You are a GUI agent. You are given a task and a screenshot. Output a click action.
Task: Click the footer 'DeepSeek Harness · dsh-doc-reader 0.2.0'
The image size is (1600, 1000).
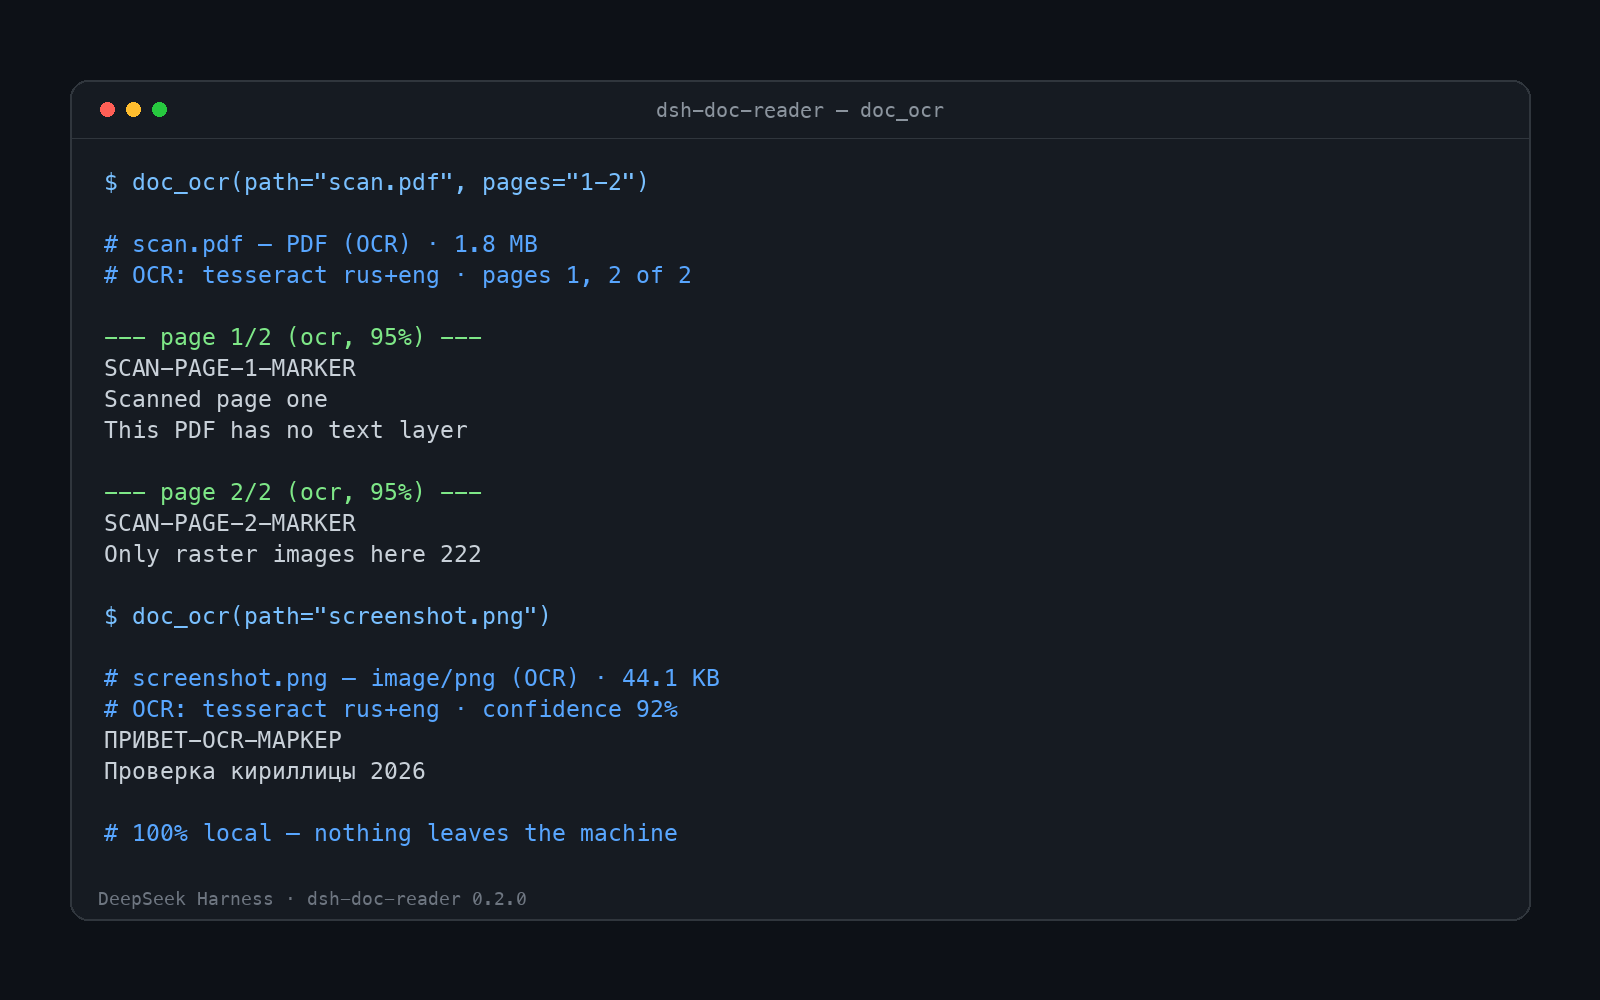(x=312, y=899)
